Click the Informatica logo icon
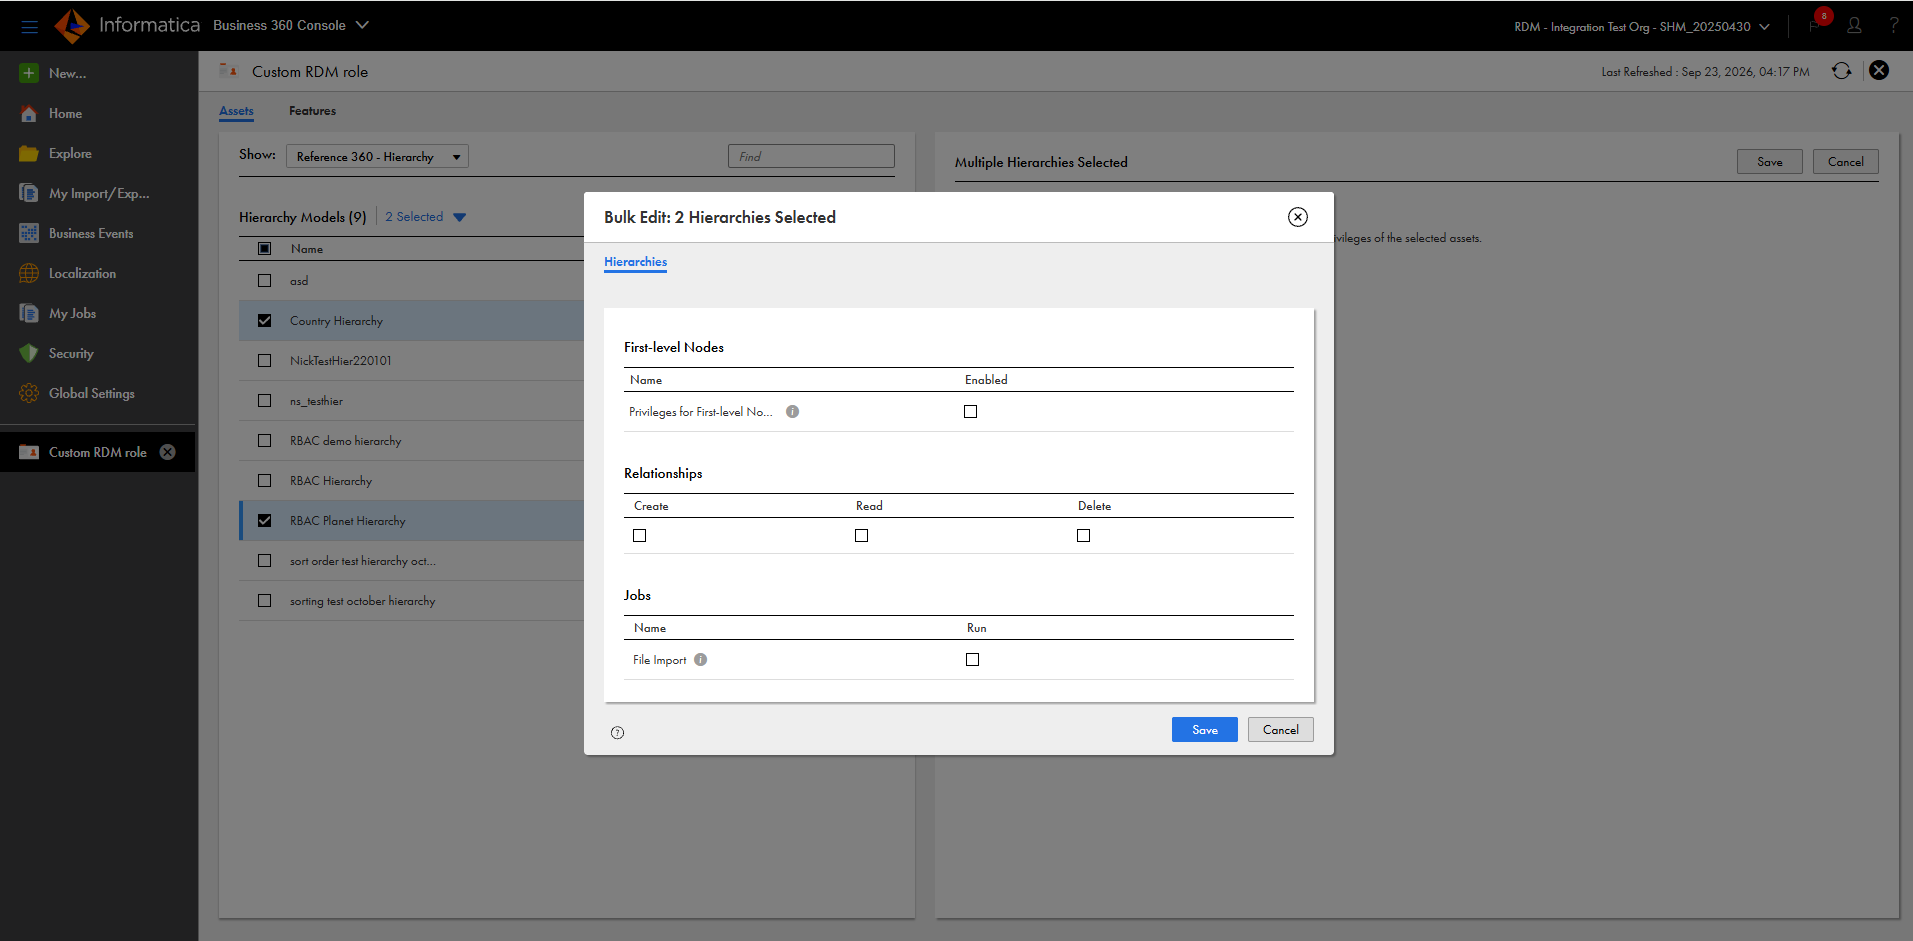 (x=72, y=26)
